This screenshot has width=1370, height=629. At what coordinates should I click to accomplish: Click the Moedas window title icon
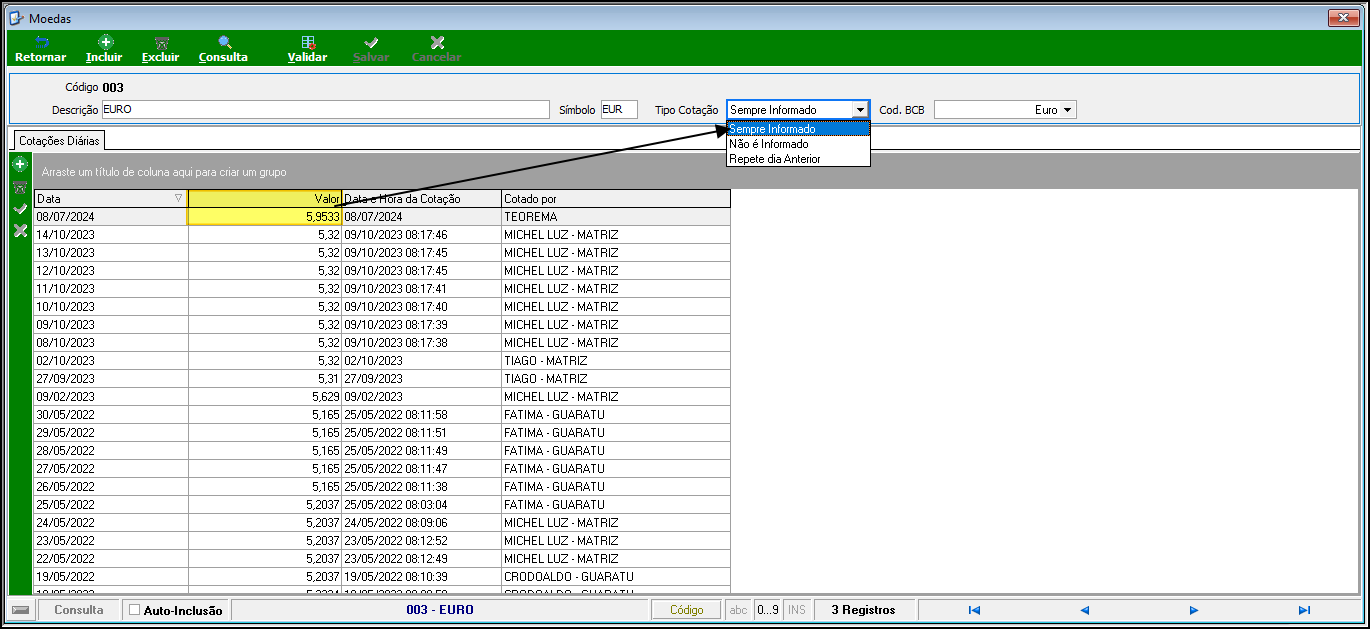(16, 18)
